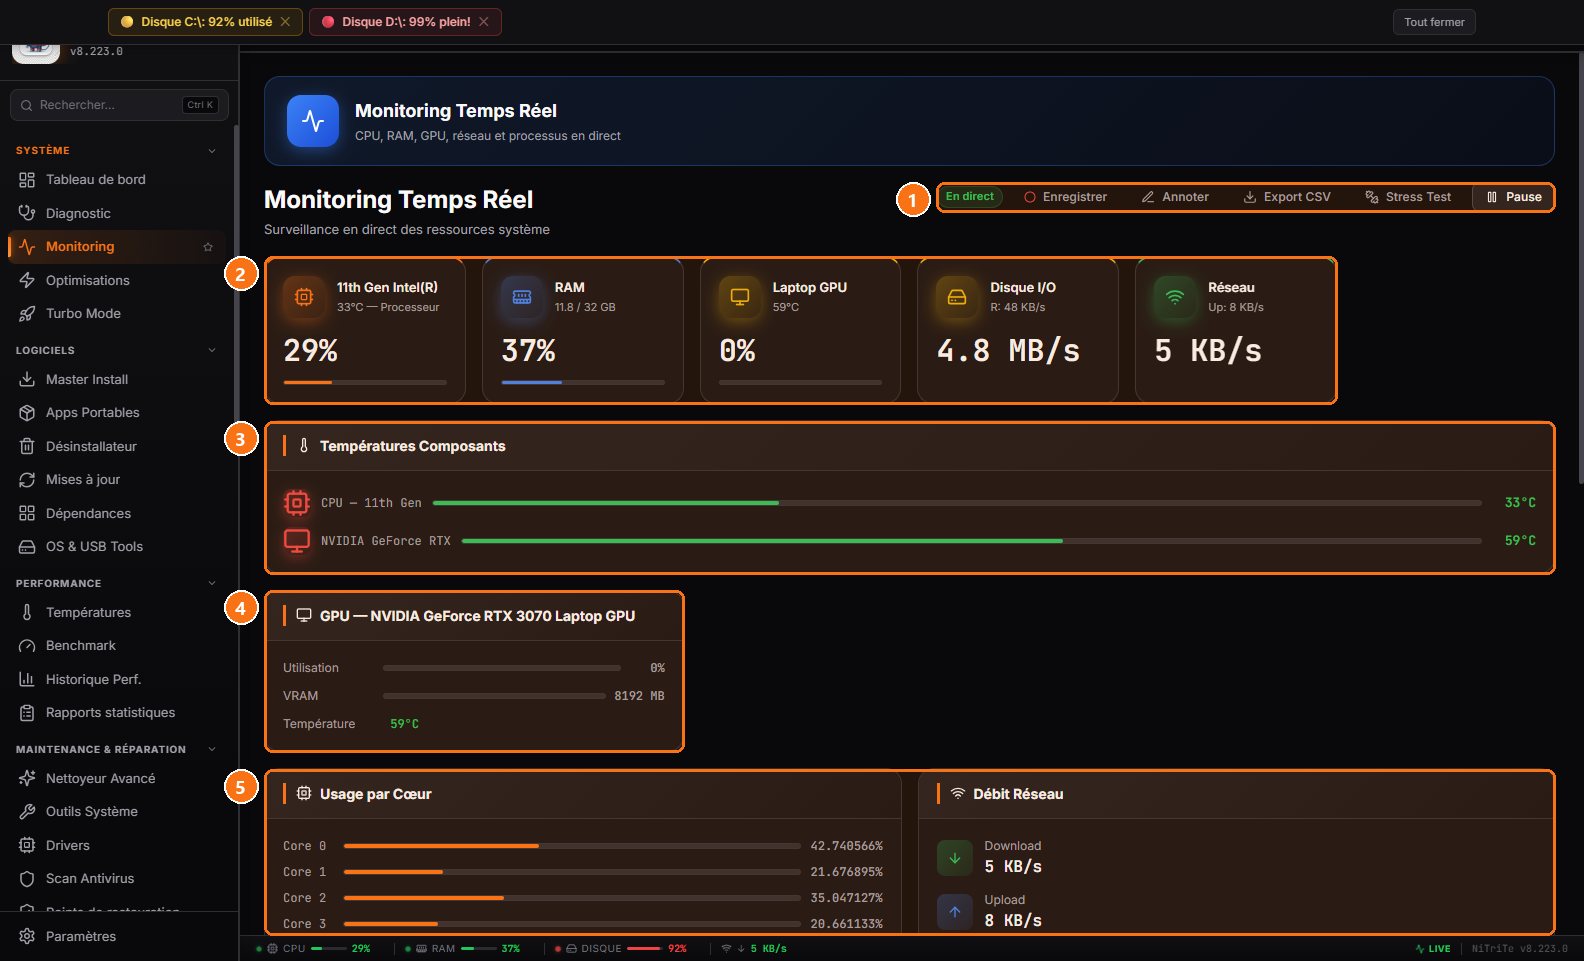
Task: Open Apps Portables box icon
Action: point(27,413)
